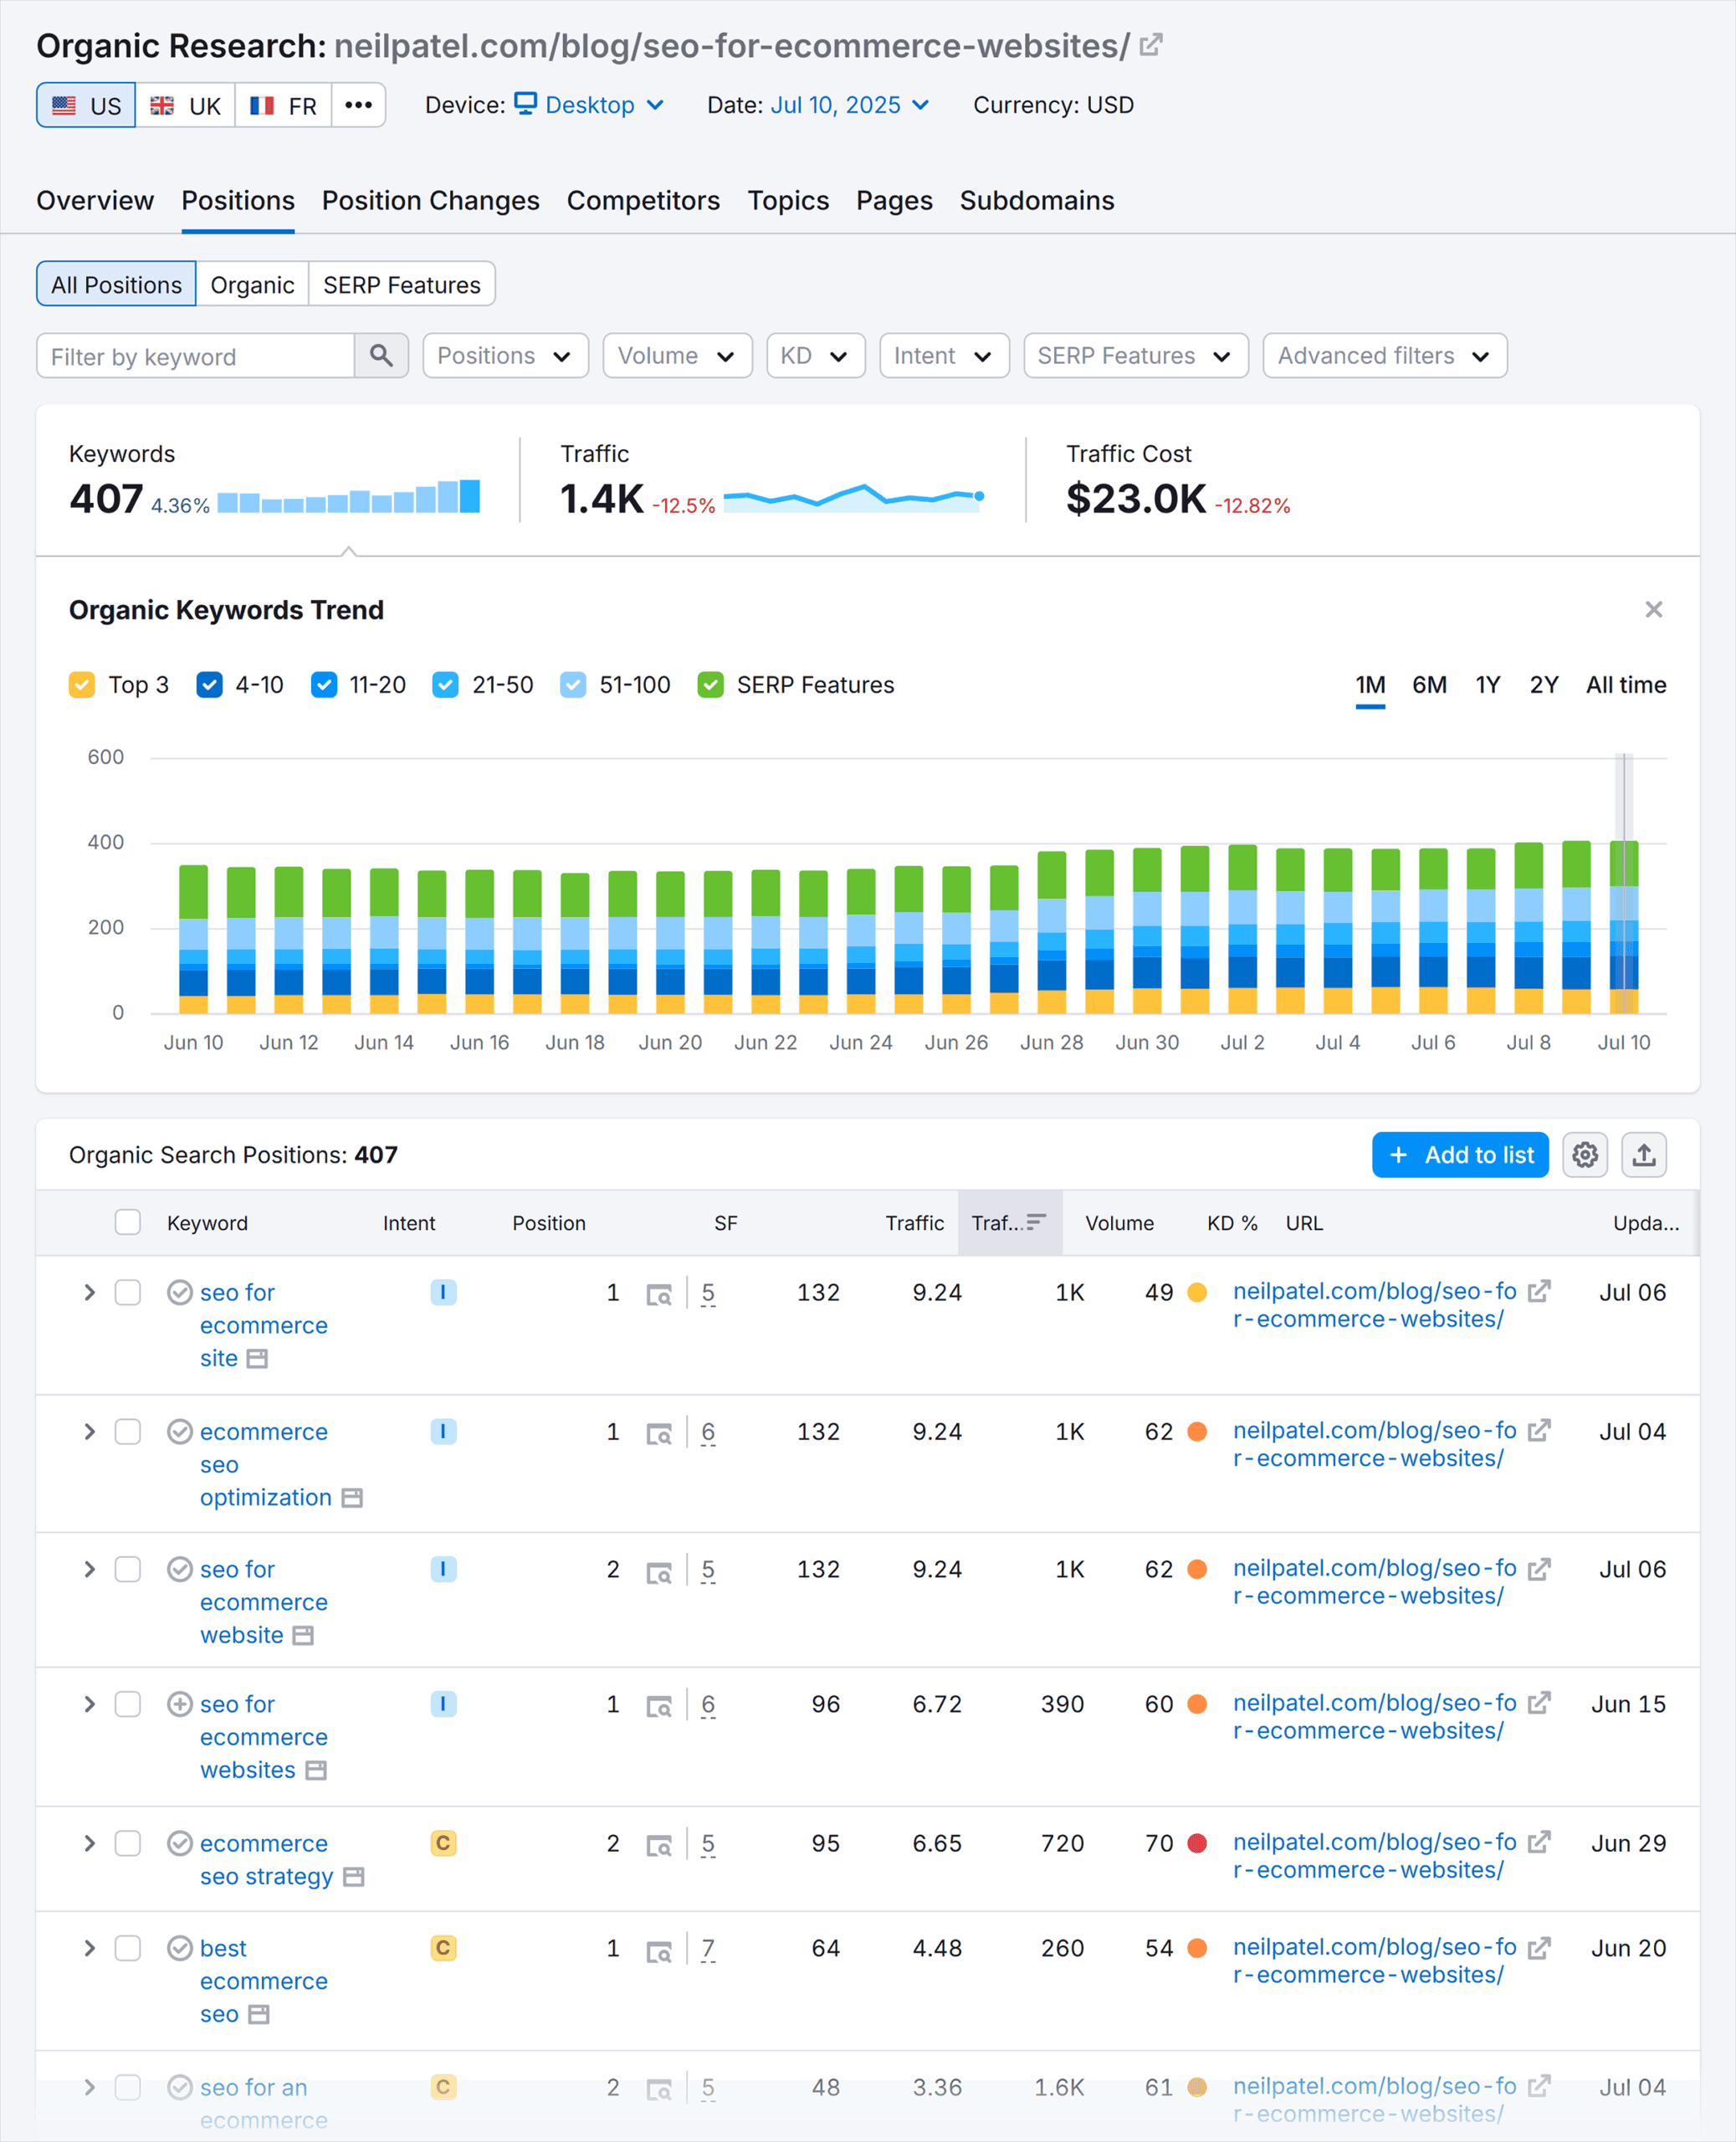This screenshot has width=1736, height=2142.
Task: Switch to the Topics tab
Action: [x=788, y=201]
